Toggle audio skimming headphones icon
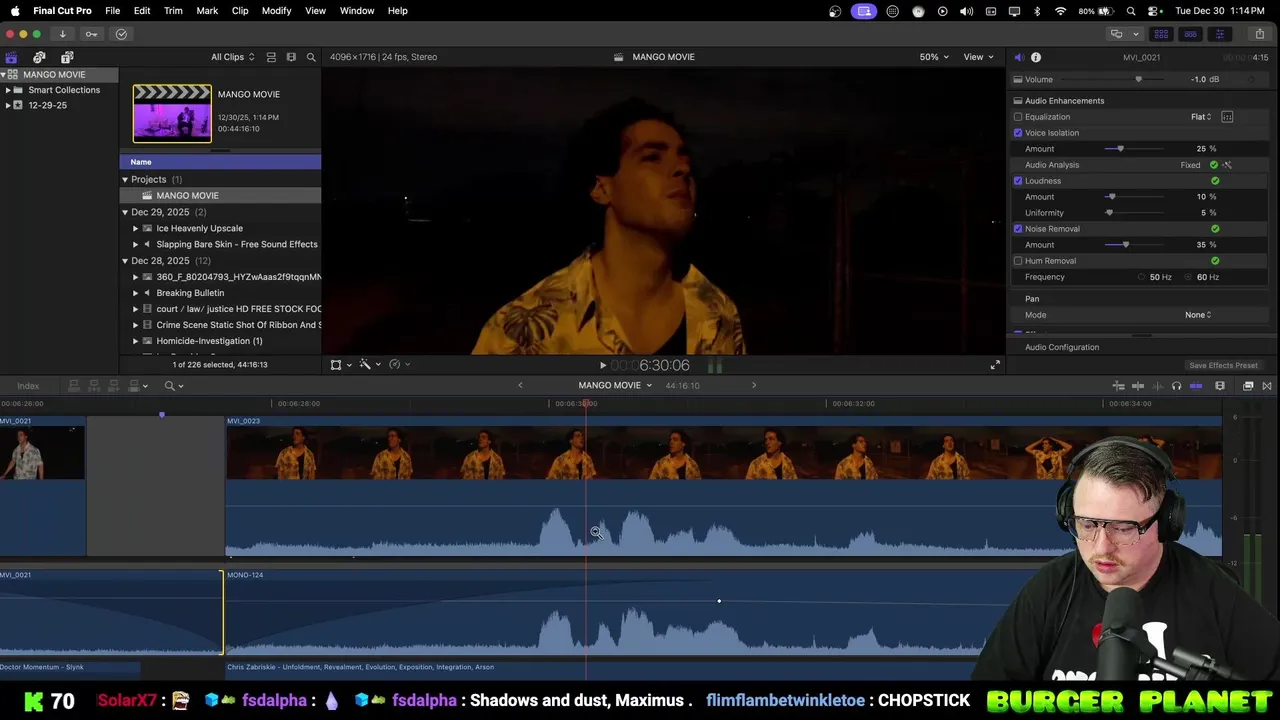The height and width of the screenshot is (720, 1280). 1176,386
